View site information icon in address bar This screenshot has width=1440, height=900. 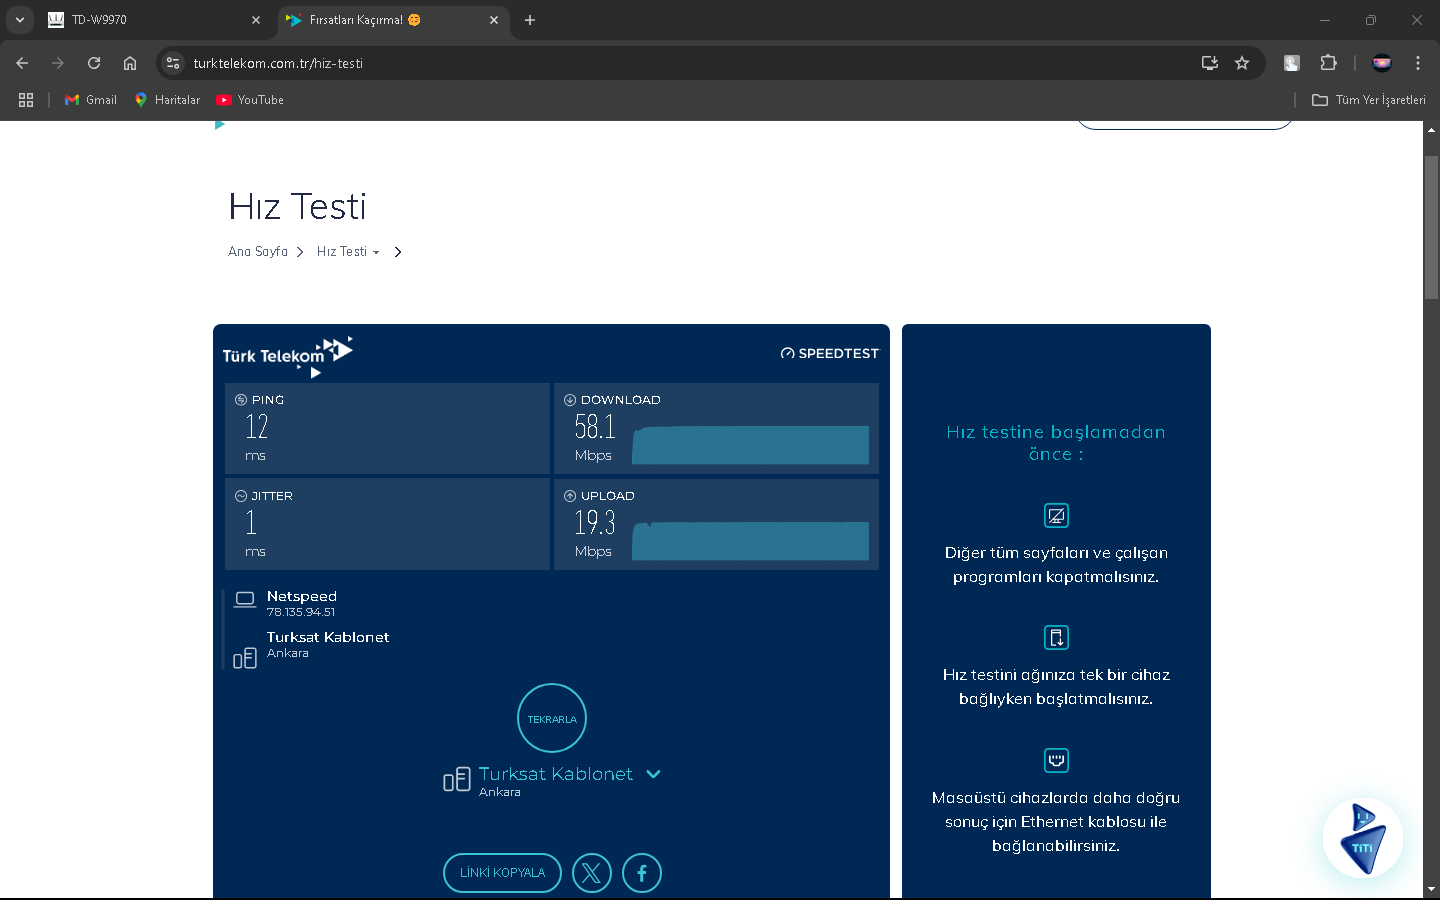coord(173,63)
